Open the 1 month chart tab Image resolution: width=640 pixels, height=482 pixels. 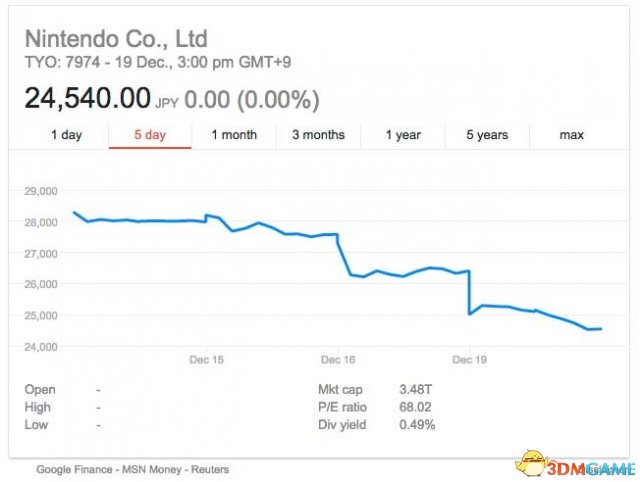tap(233, 135)
